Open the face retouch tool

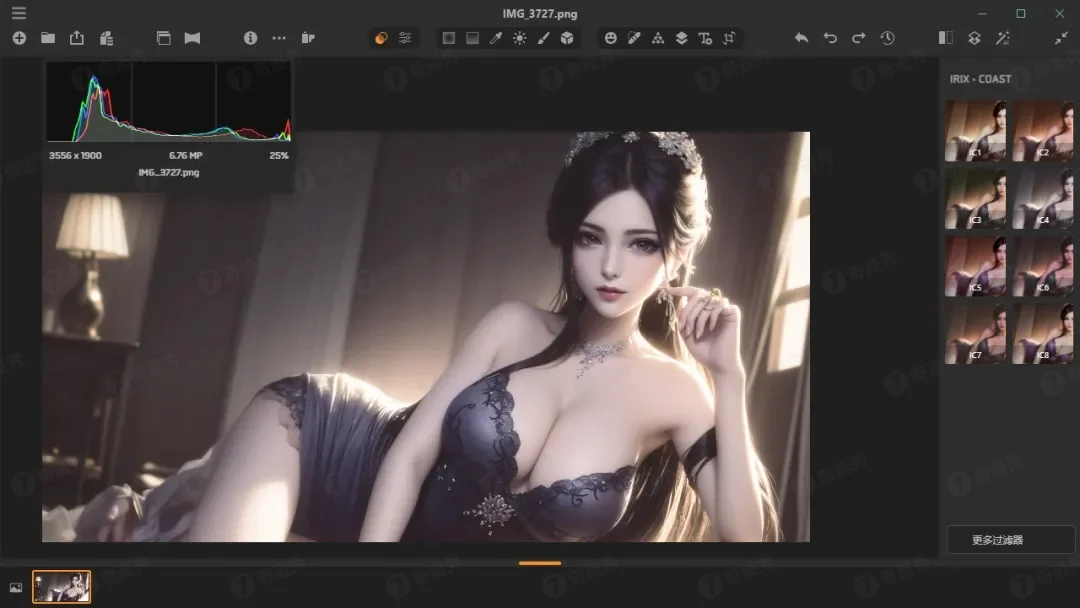click(610, 38)
